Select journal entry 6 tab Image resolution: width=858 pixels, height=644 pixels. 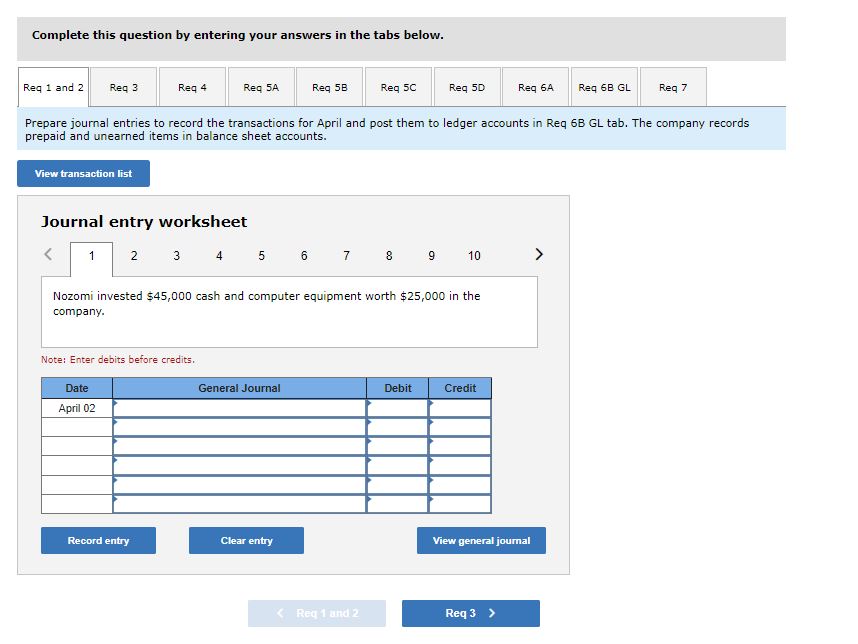pos(304,256)
